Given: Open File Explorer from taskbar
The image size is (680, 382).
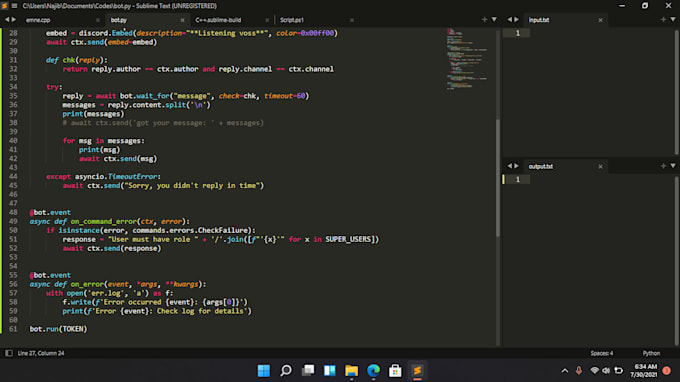Looking at the screenshot, I should 351,371.
